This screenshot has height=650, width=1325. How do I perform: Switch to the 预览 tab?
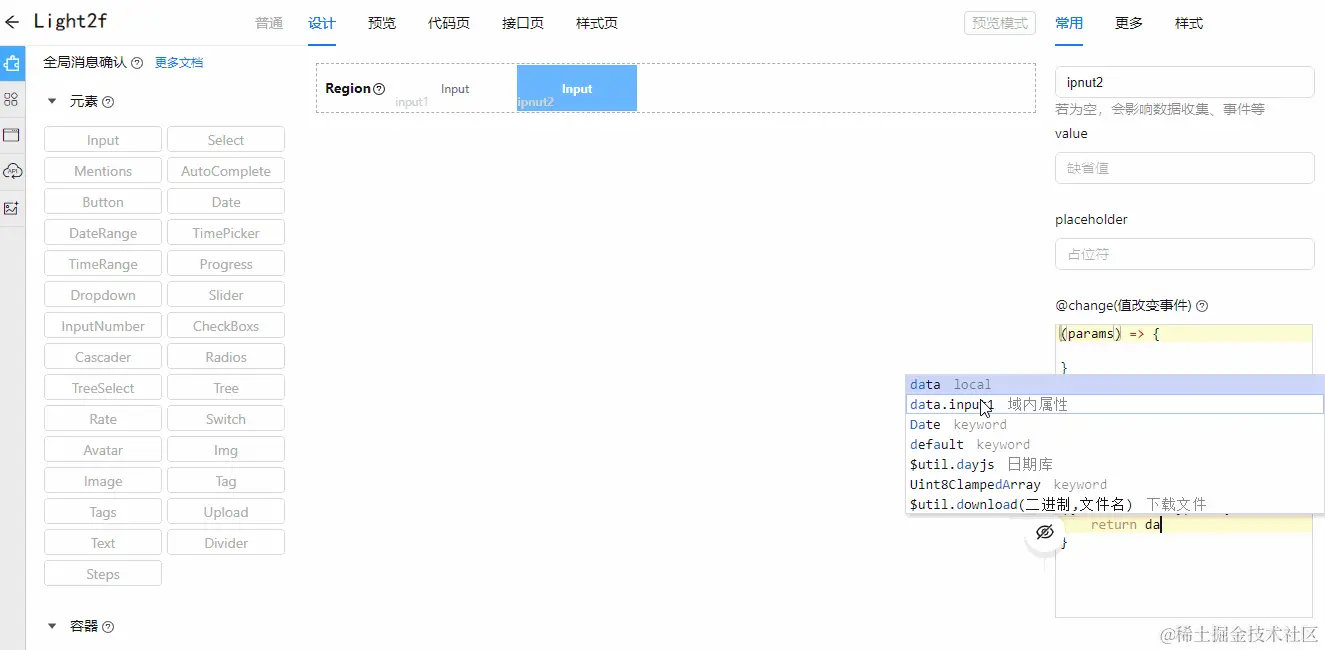(x=382, y=23)
